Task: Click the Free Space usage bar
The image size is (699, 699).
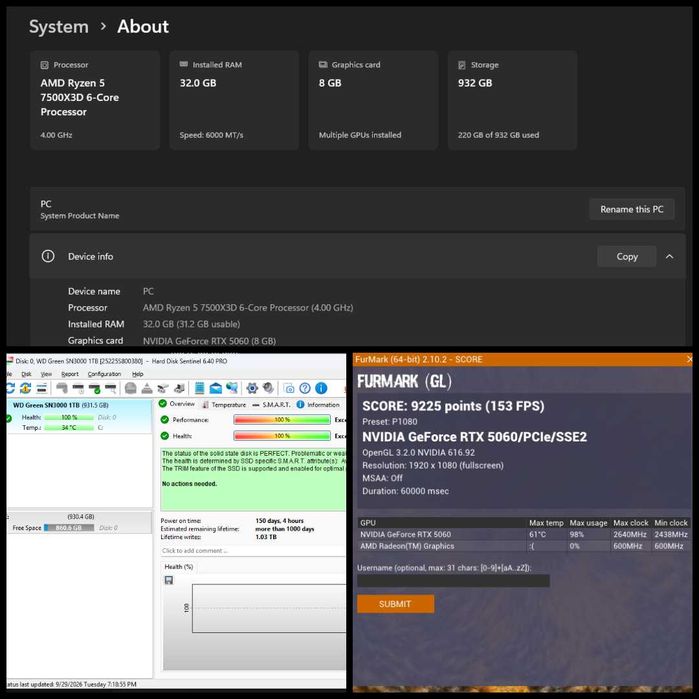Action: point(69,528)
